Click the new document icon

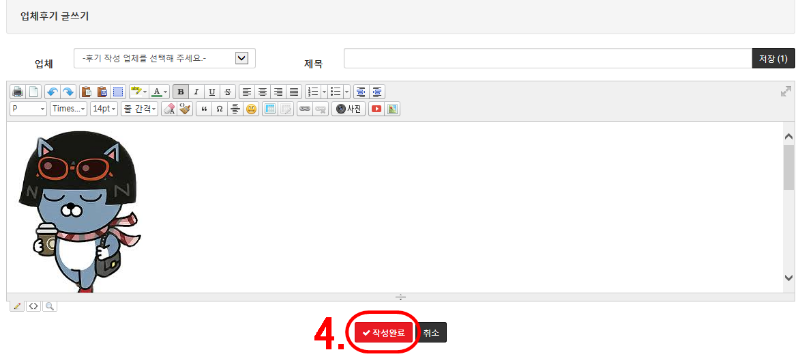click(34, 92)
